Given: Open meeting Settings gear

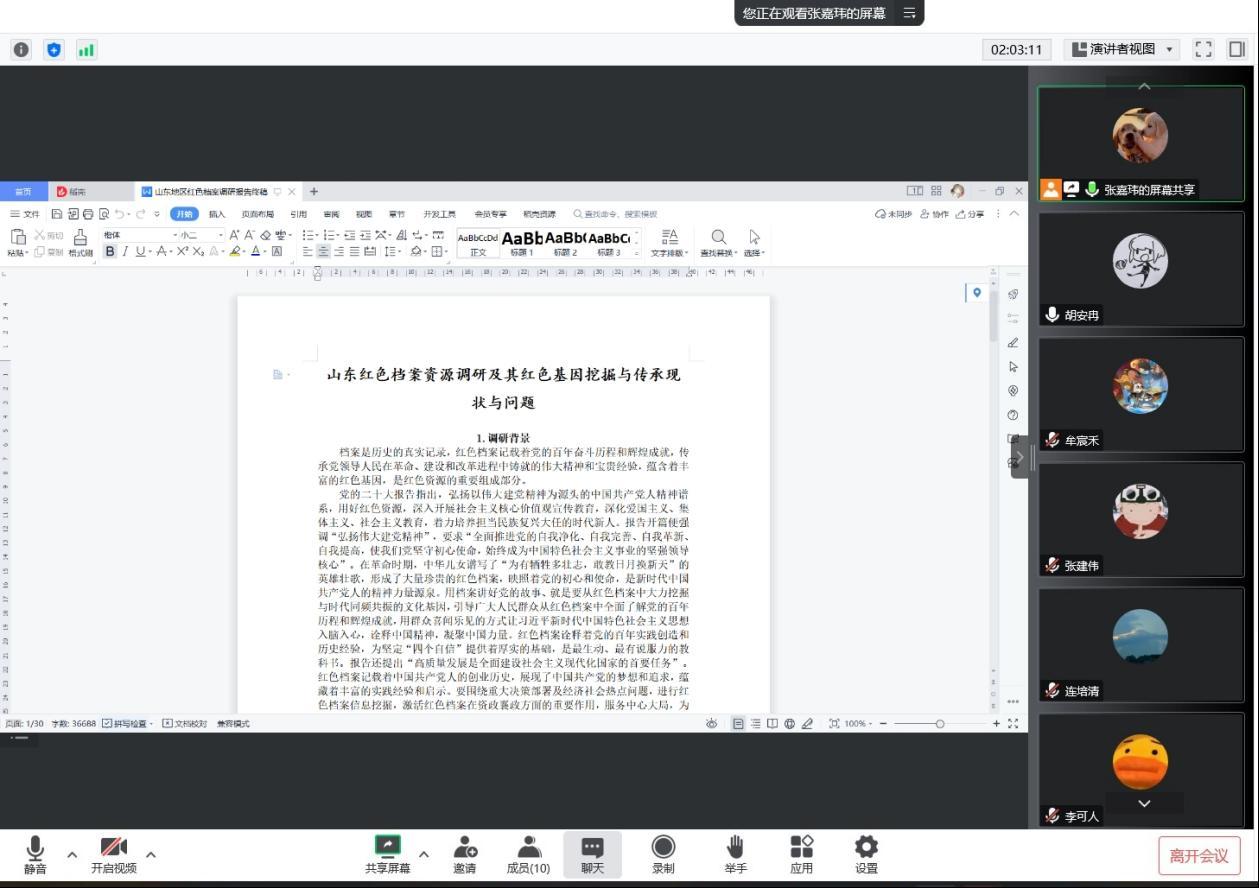Looking at the screenshot, I should 866,848.
